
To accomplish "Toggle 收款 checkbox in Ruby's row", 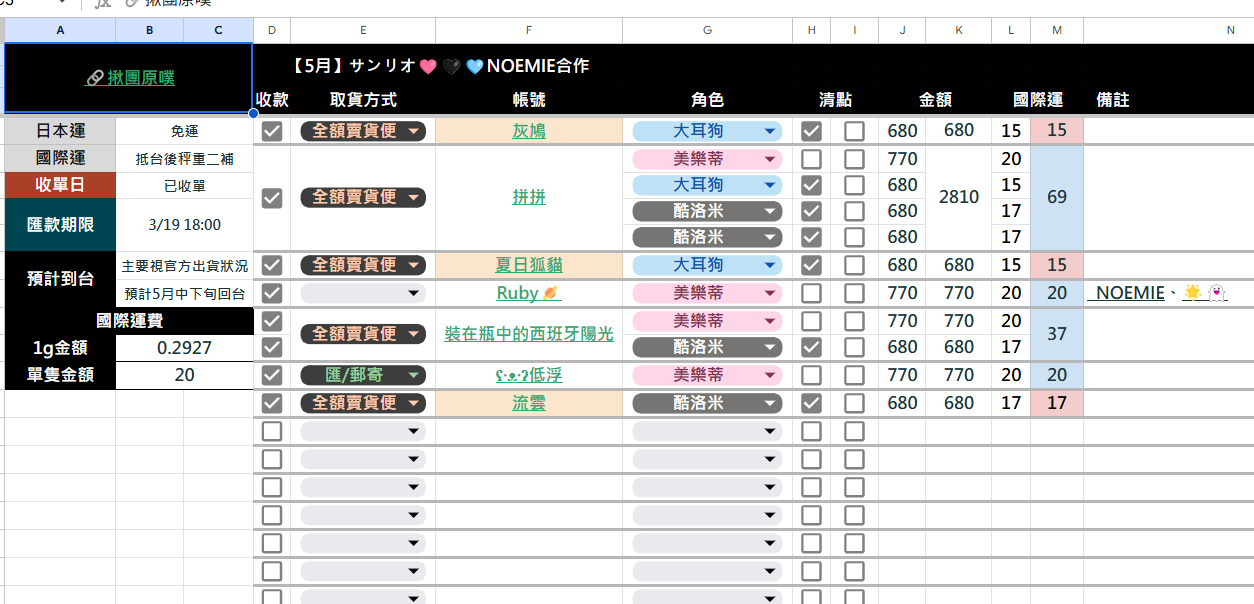I will click(x=271, y=293).
